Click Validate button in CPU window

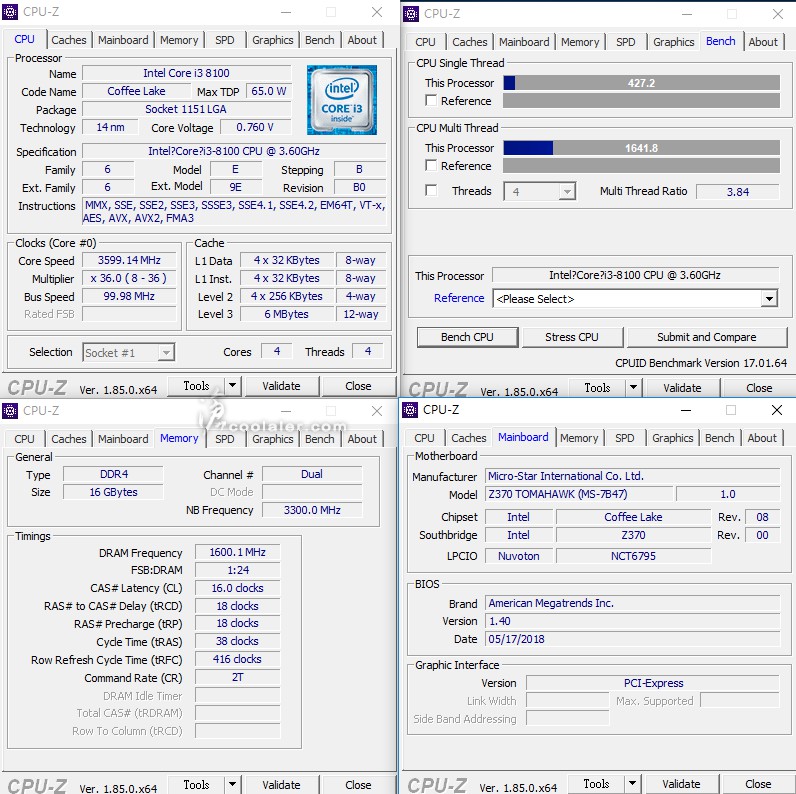pyautogui.click(x=282, y=386)
